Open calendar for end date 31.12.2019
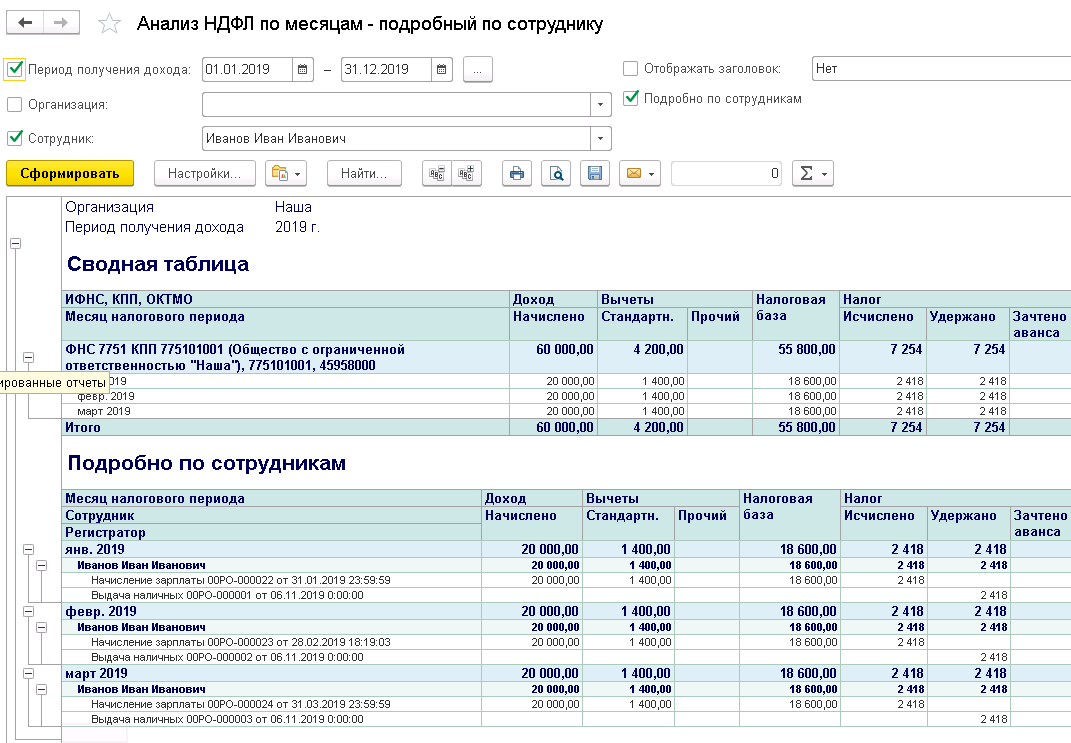1071x743 pixels. pyautogui.click(x=441, y=69)
